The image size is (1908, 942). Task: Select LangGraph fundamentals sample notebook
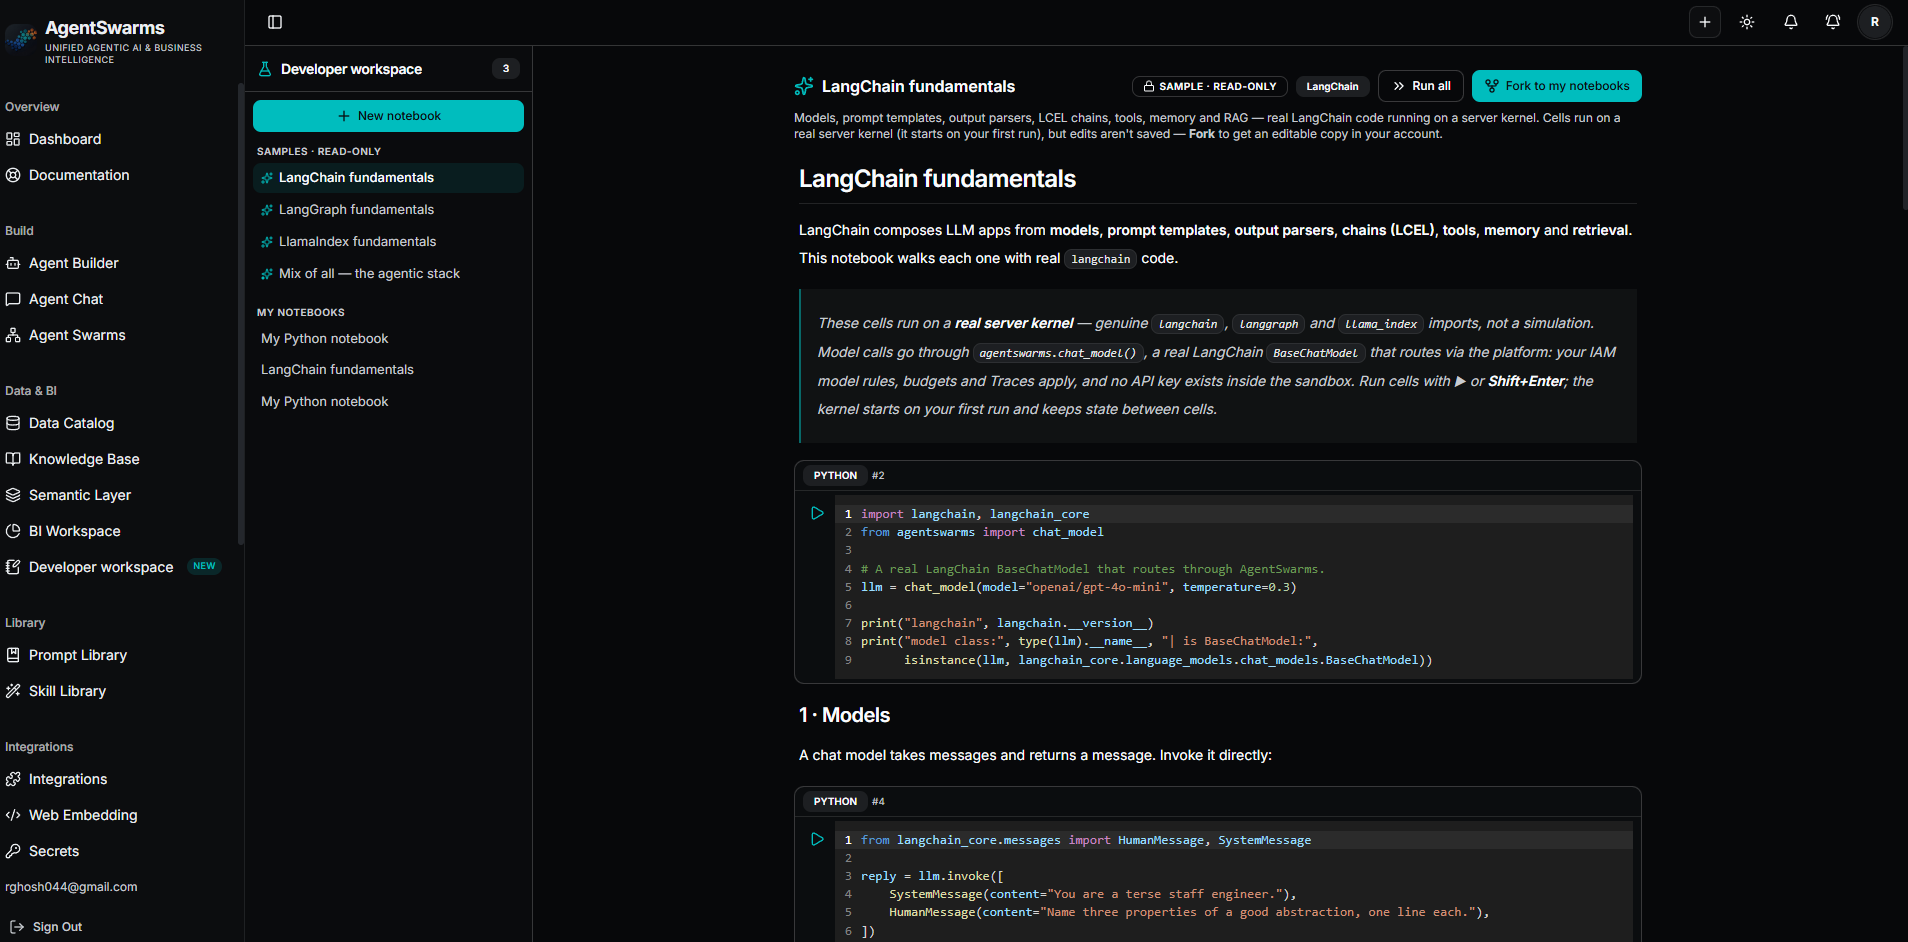tap(388, 210)
